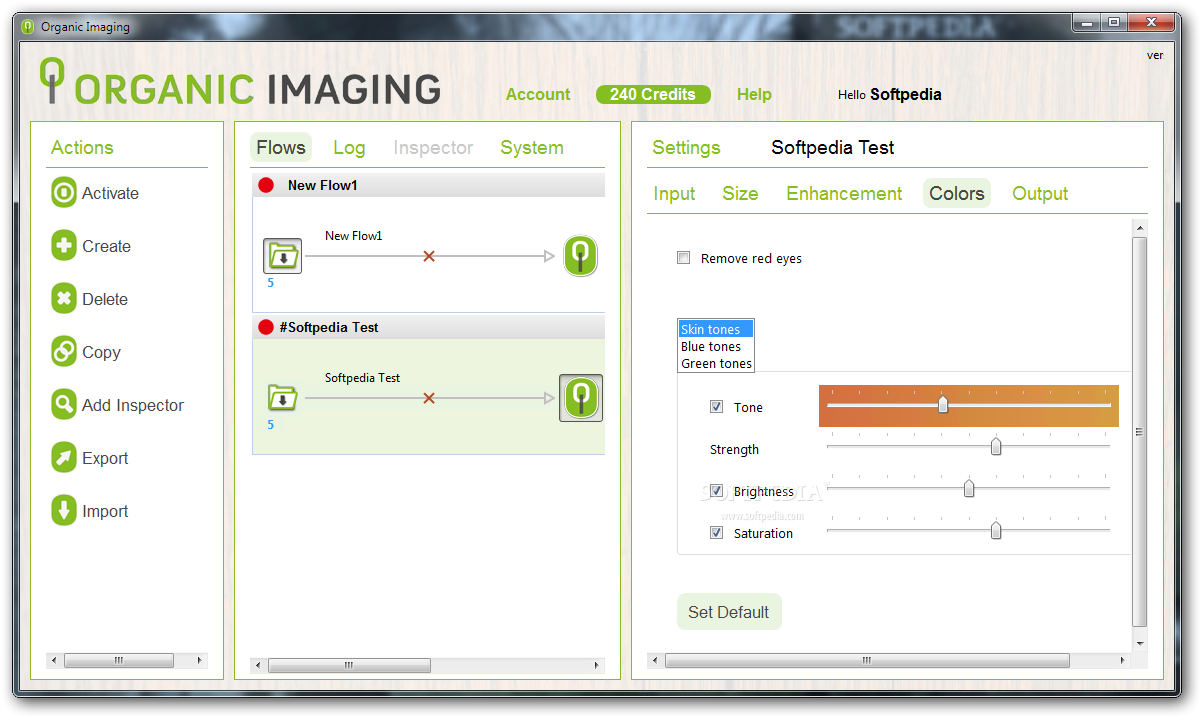The height and width of the screenshot is (718, 1202).
Task: Click the Settings panel vertical scrollbar
Action: tap(1140, 436)
